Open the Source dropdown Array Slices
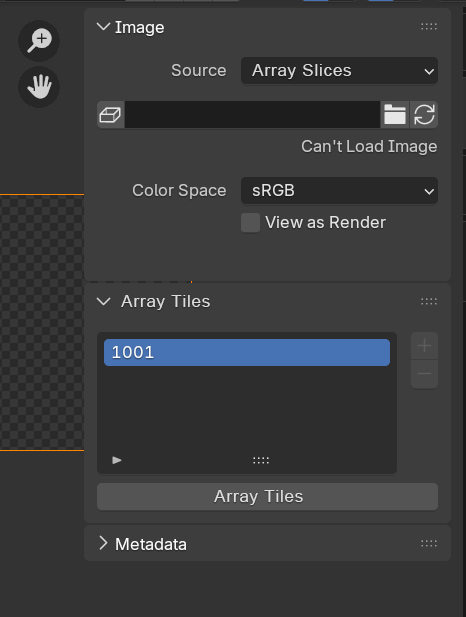 click(339, 71)
